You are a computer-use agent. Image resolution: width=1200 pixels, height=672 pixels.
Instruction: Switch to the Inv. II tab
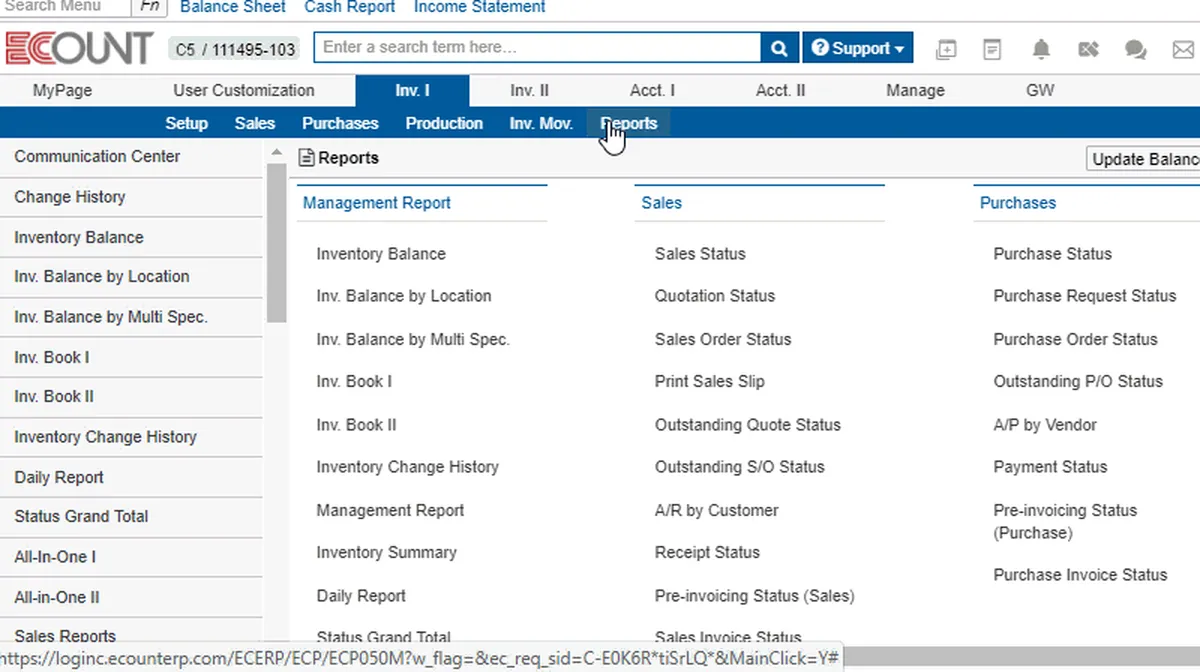point(529,90)
